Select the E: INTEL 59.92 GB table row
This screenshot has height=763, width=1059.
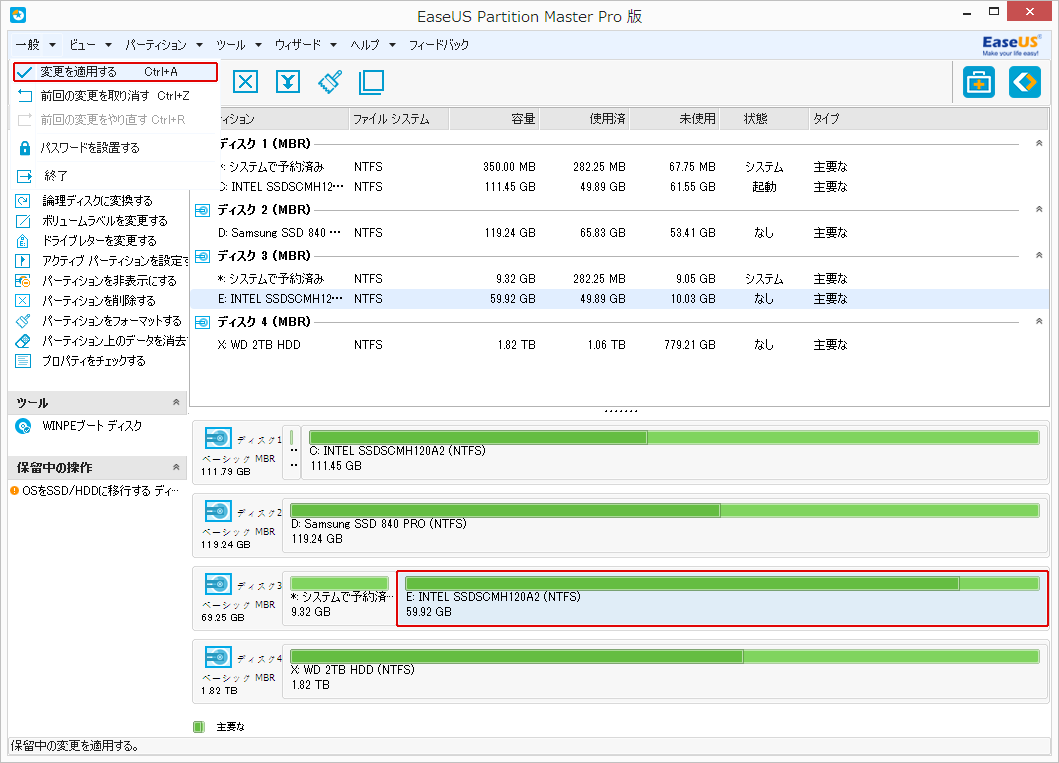(619, 299)
